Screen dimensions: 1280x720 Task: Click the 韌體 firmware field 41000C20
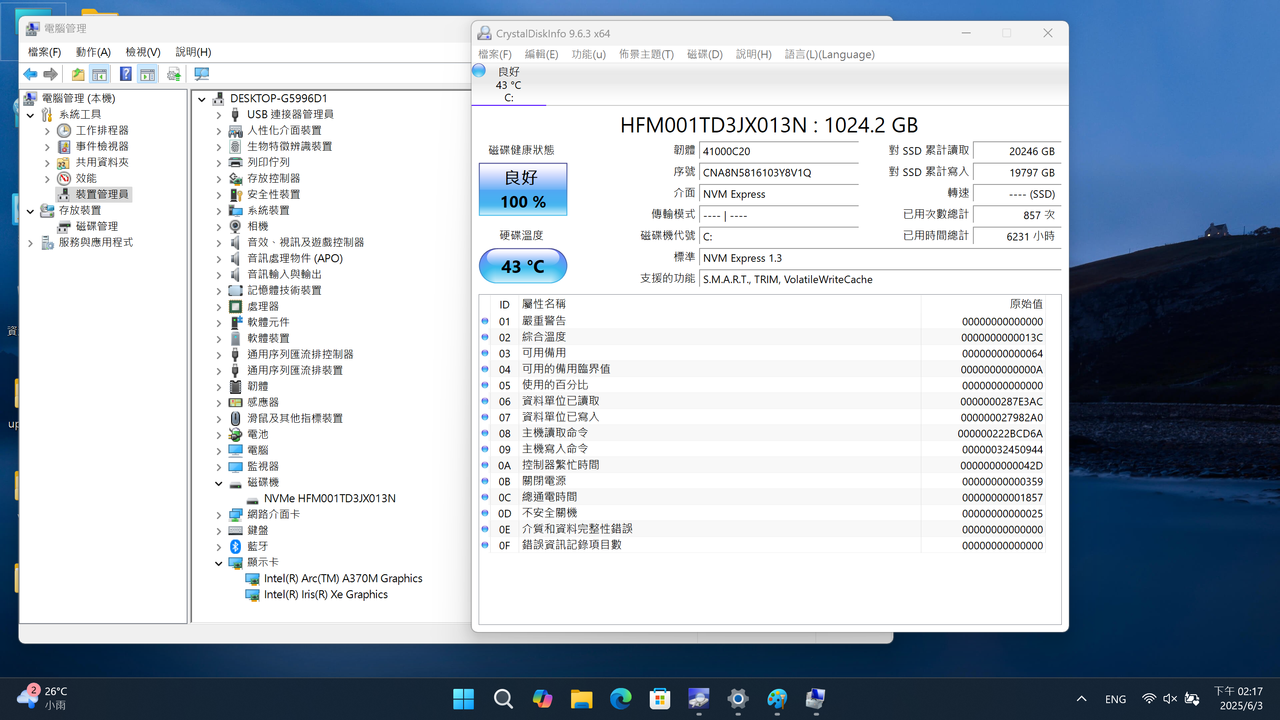[x=778, y=152]
